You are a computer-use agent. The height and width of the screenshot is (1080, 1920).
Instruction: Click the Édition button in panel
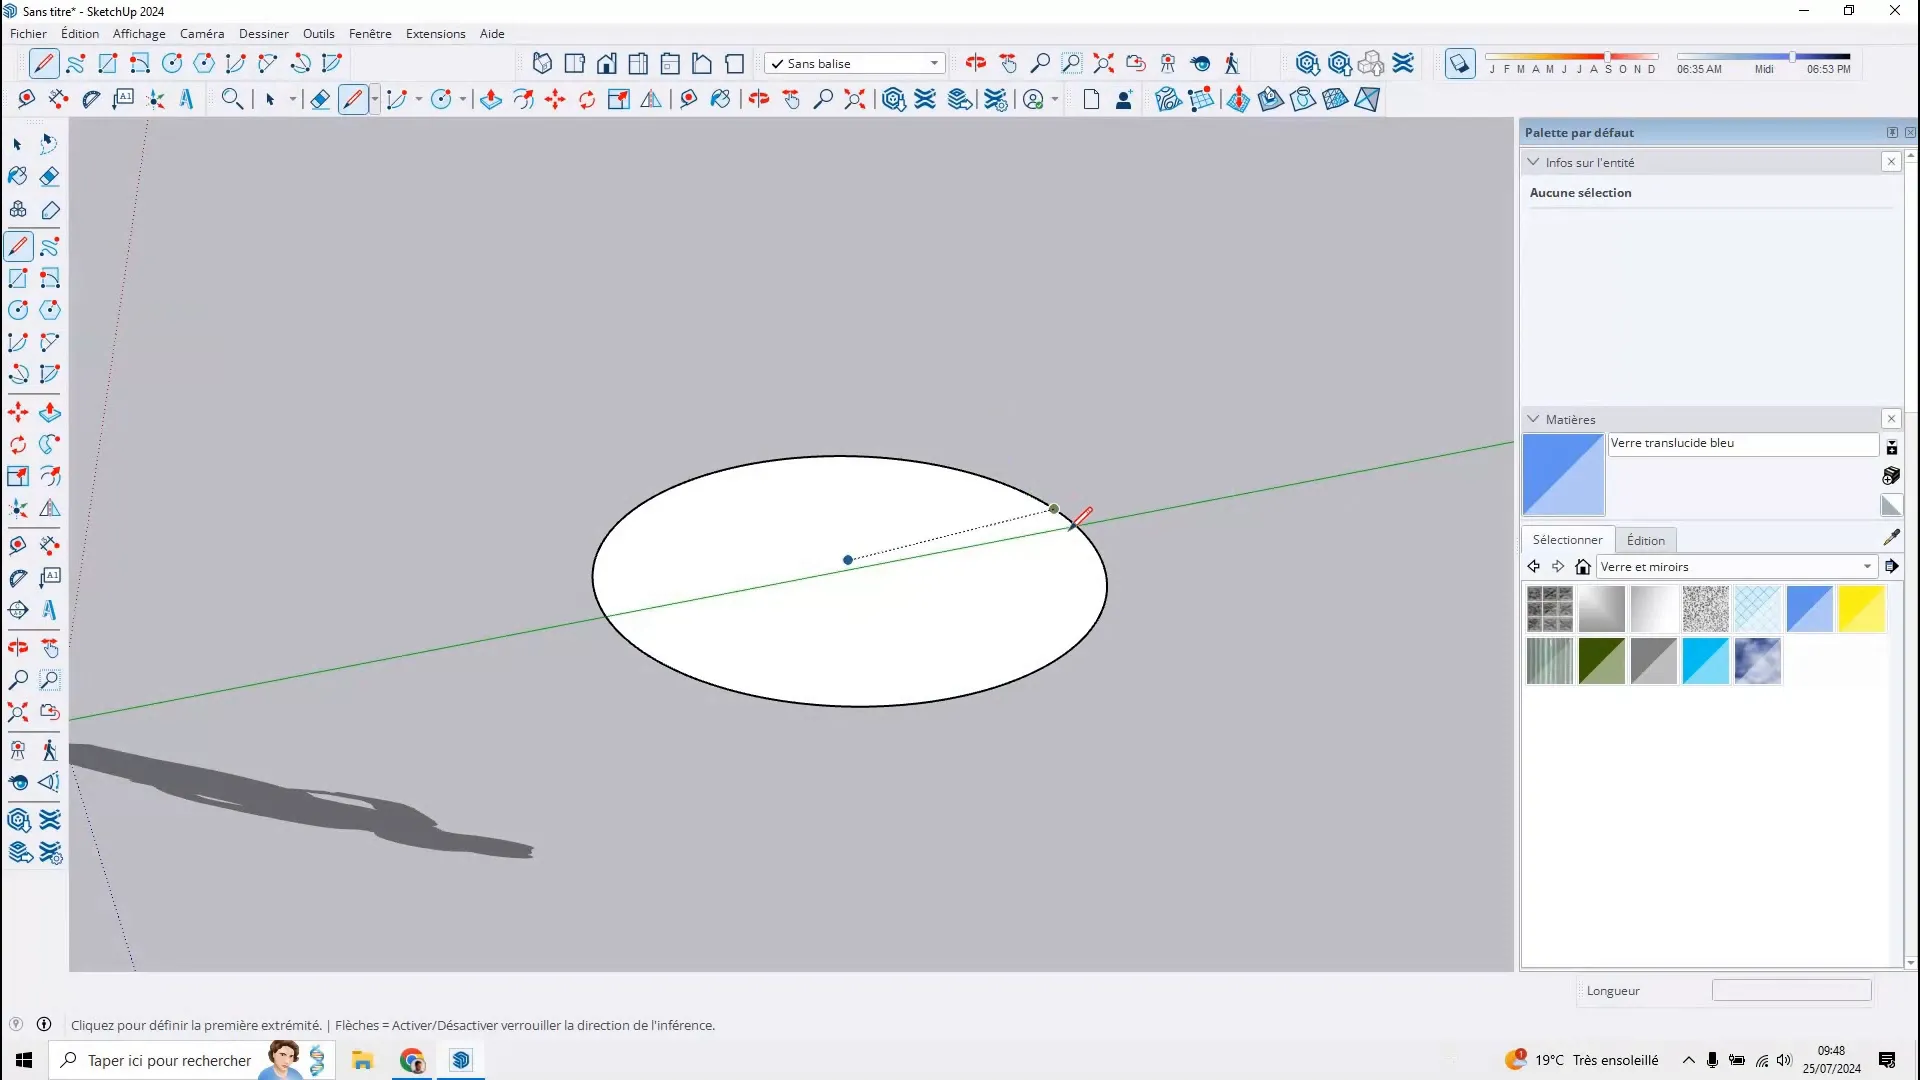point(1646,538)
